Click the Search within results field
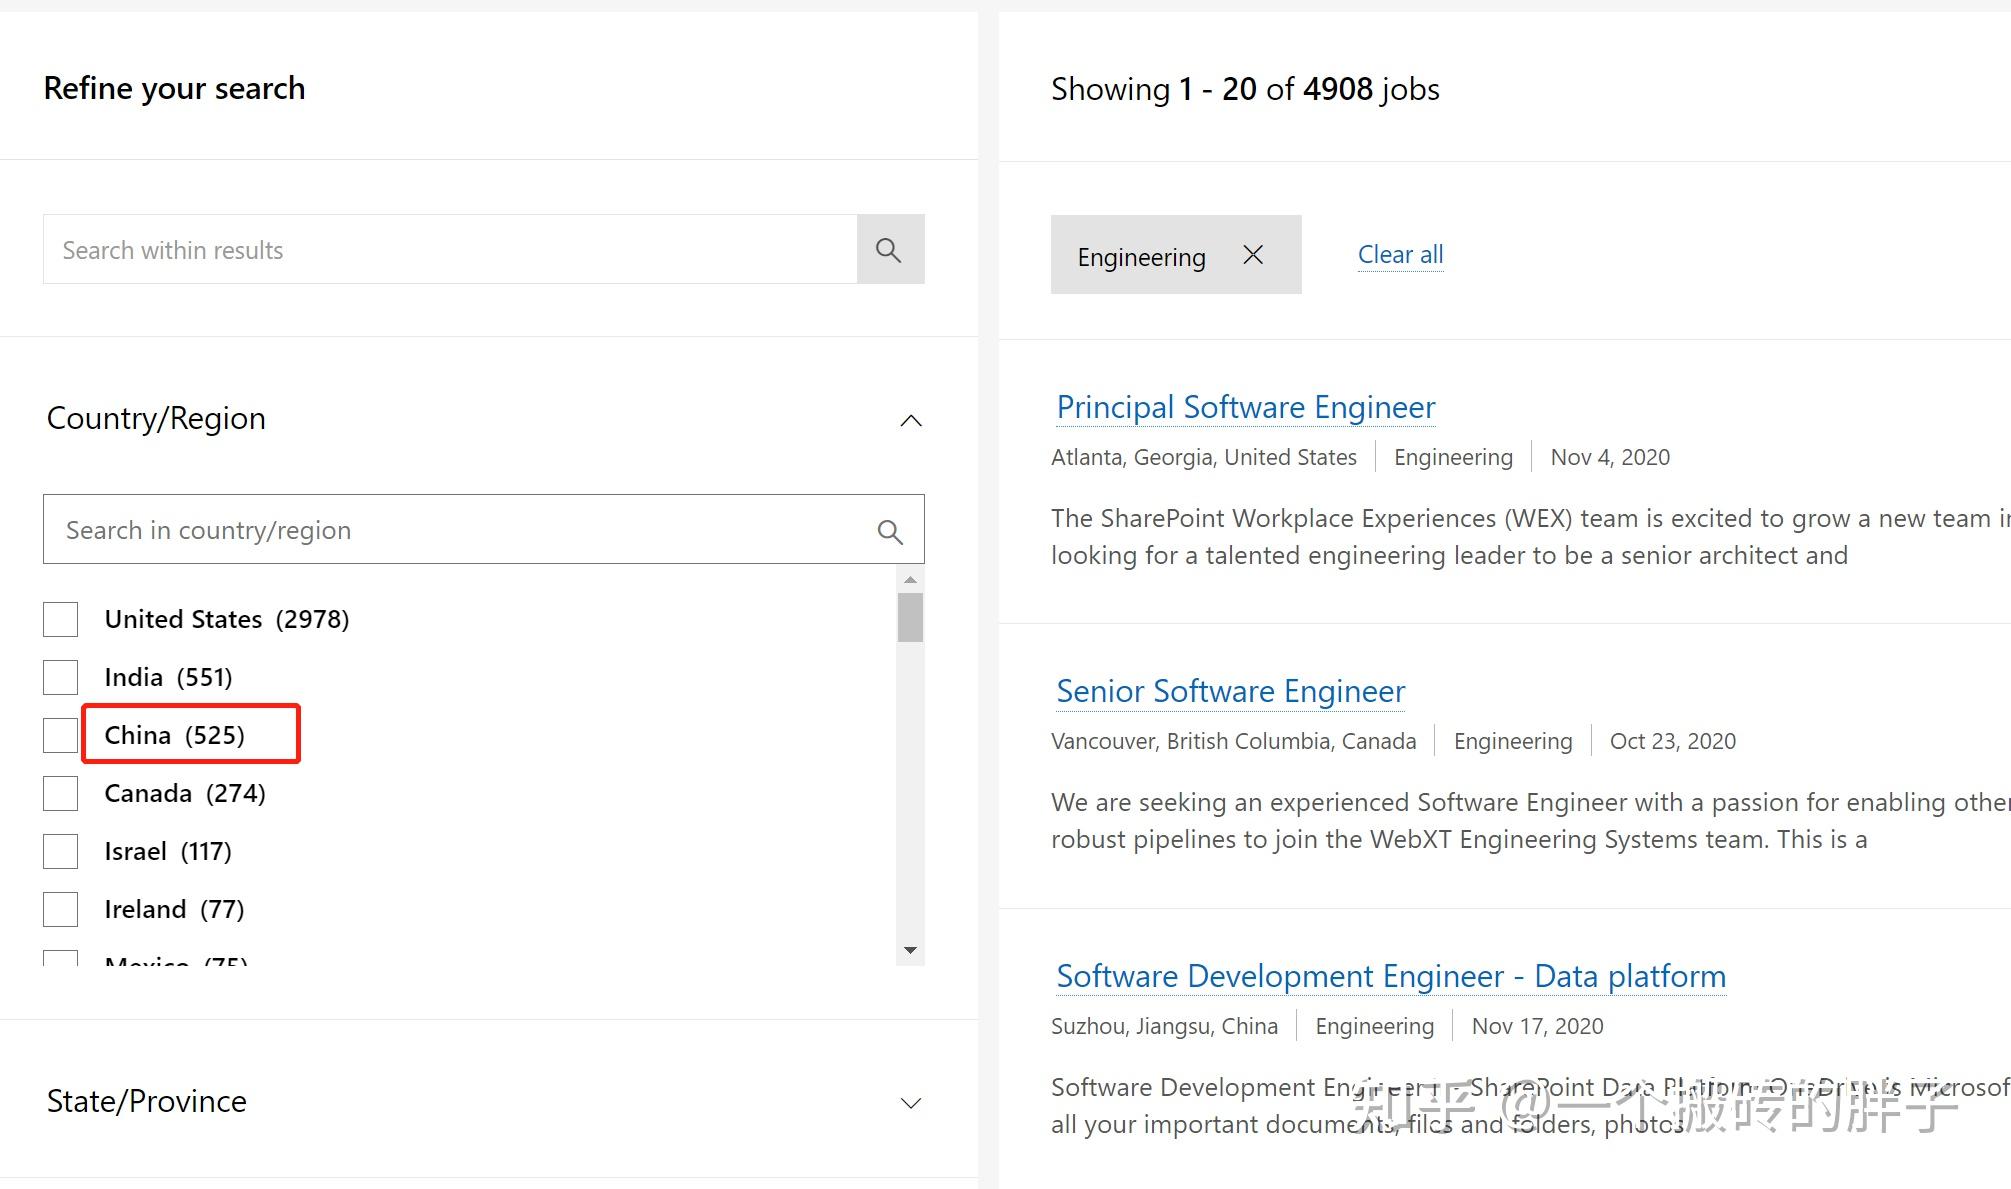 (x=450, y=250)
